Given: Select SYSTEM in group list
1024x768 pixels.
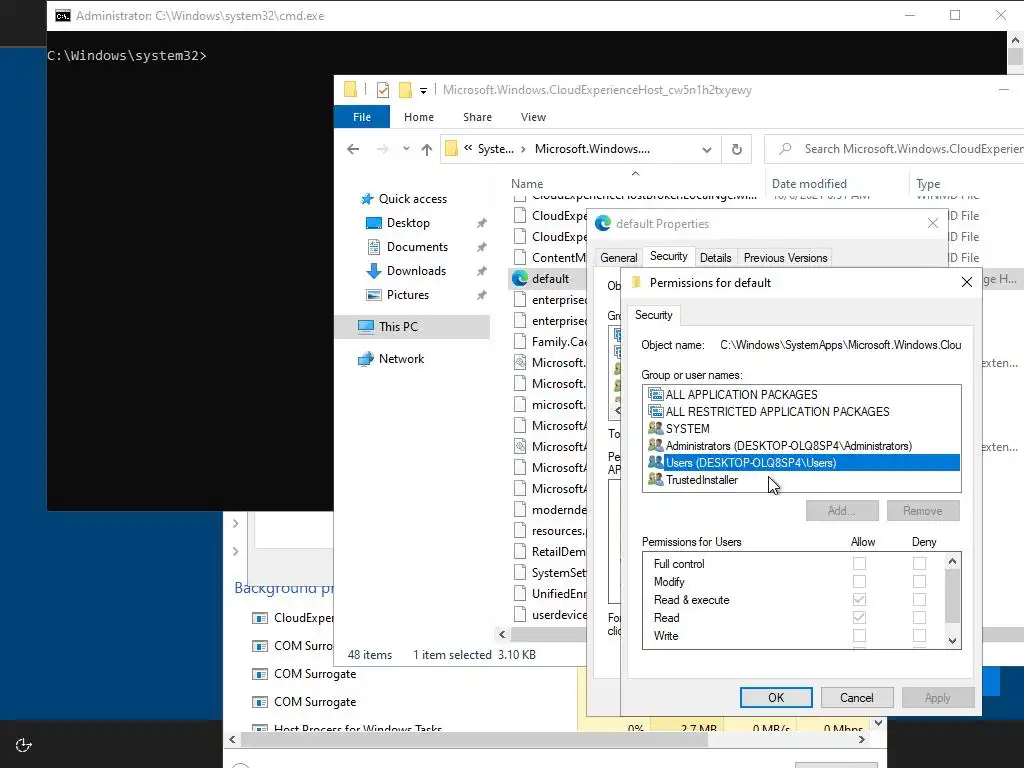Looking at the screenshot, I should click(x=687, y=428).
